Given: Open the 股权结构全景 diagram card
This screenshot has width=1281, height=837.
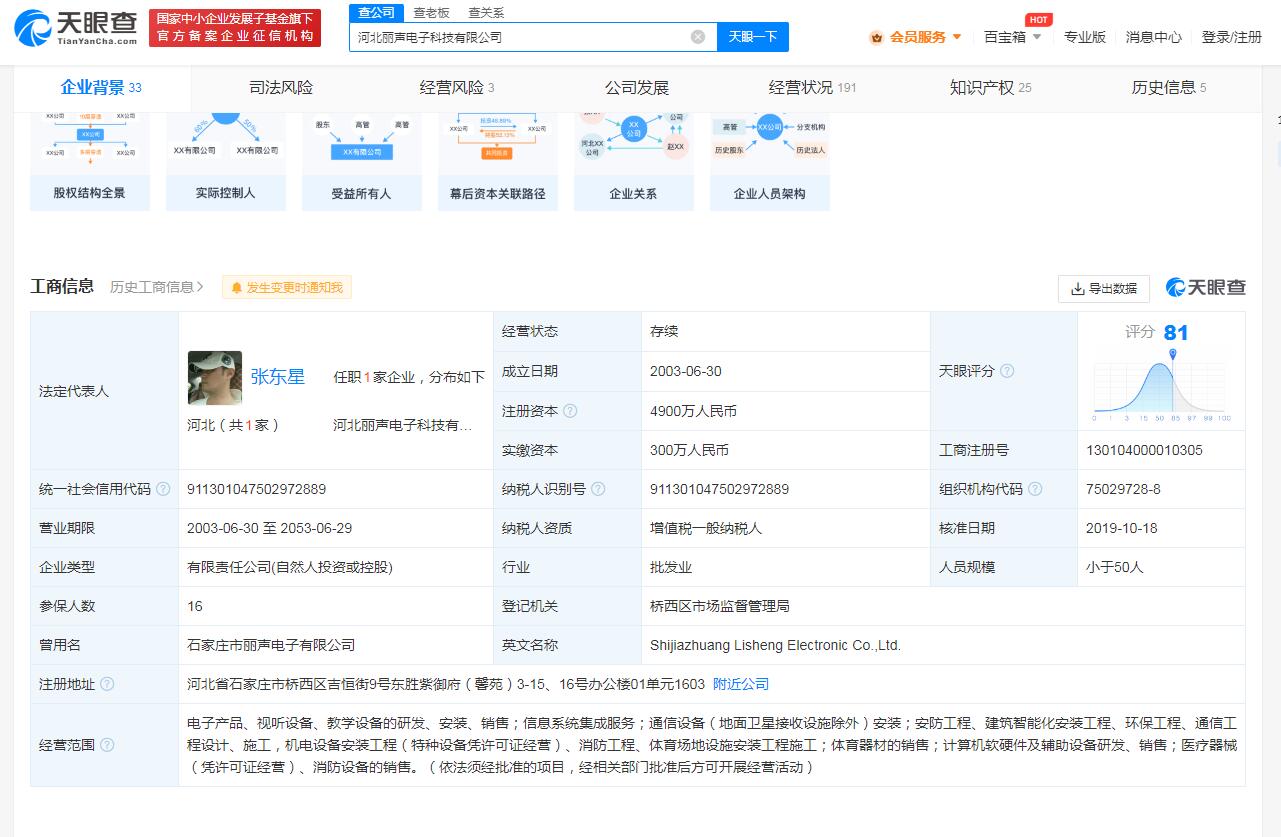Looking at the screenshot, I should click(90, 161).
